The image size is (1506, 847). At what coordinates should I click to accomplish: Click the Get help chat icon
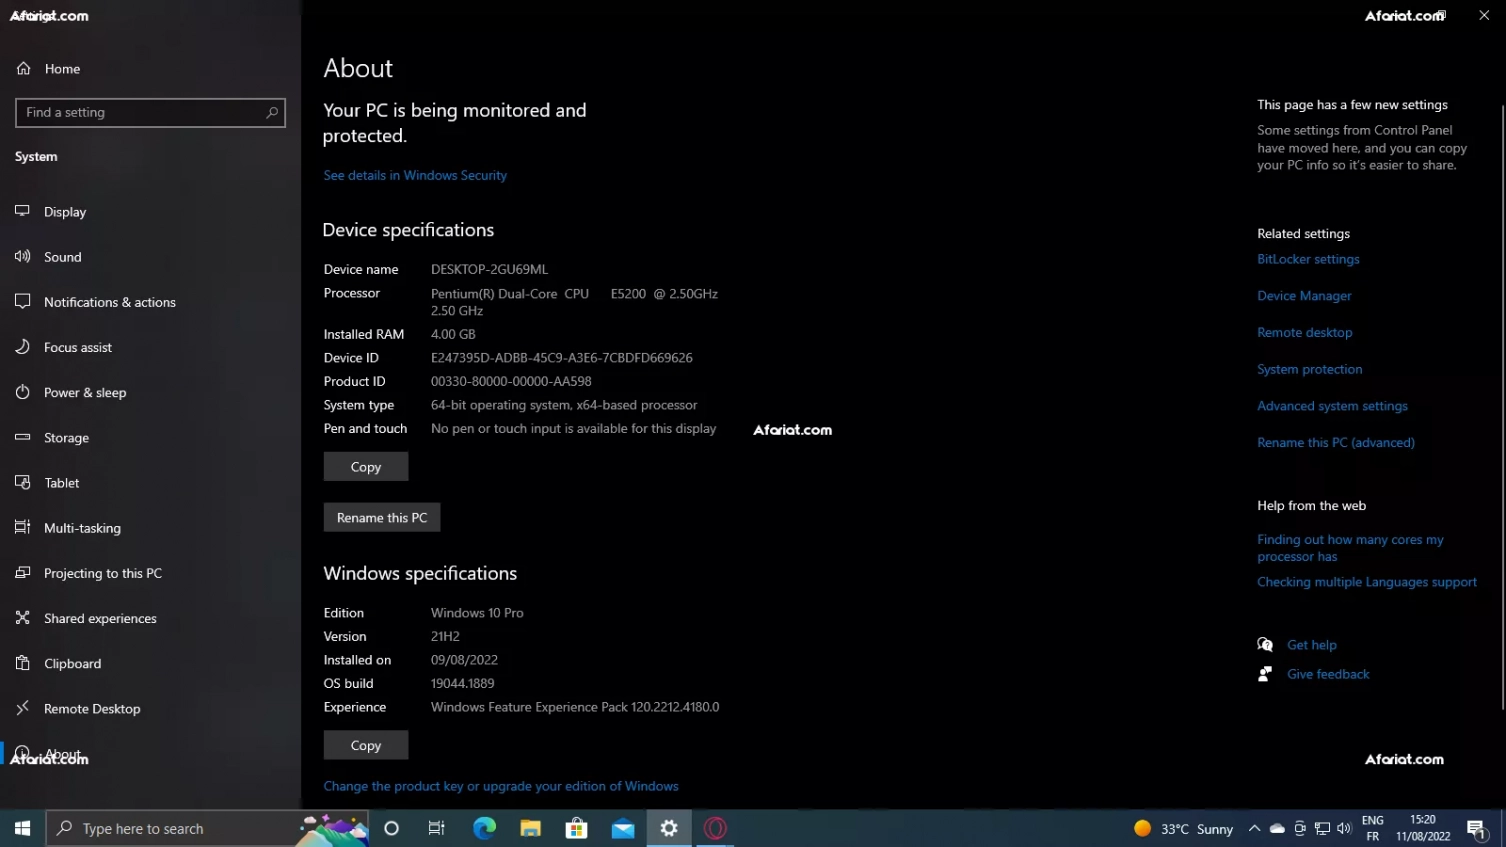tap(1265, 645)
